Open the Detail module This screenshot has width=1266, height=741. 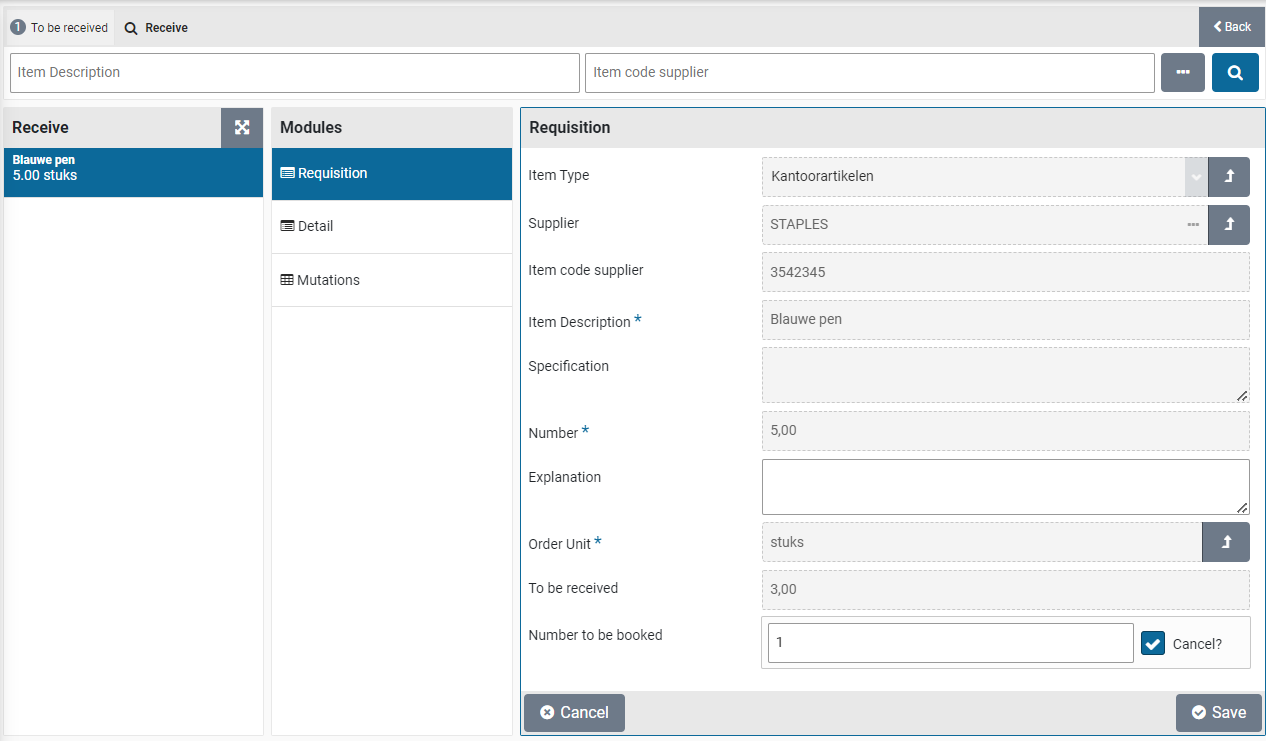click(391, 227)
